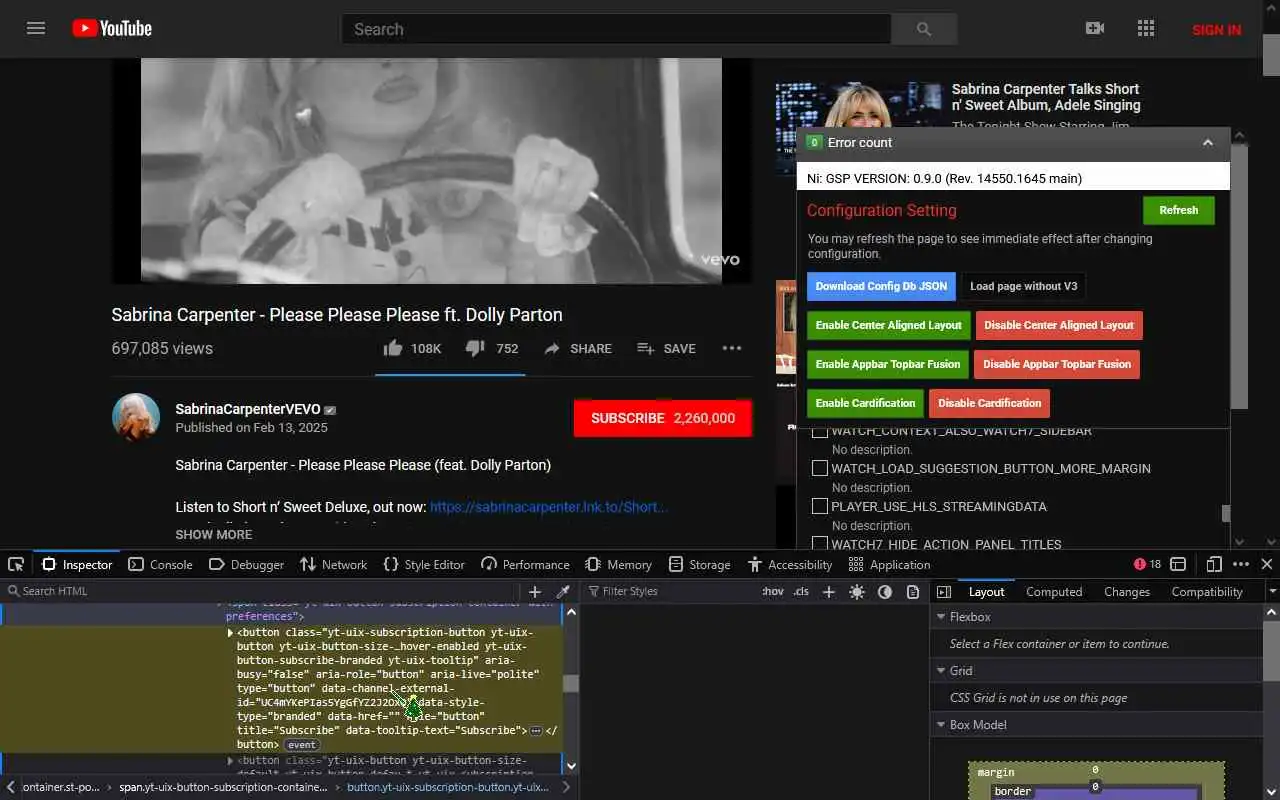Collapse the Grid section

[x=941, y=671]
